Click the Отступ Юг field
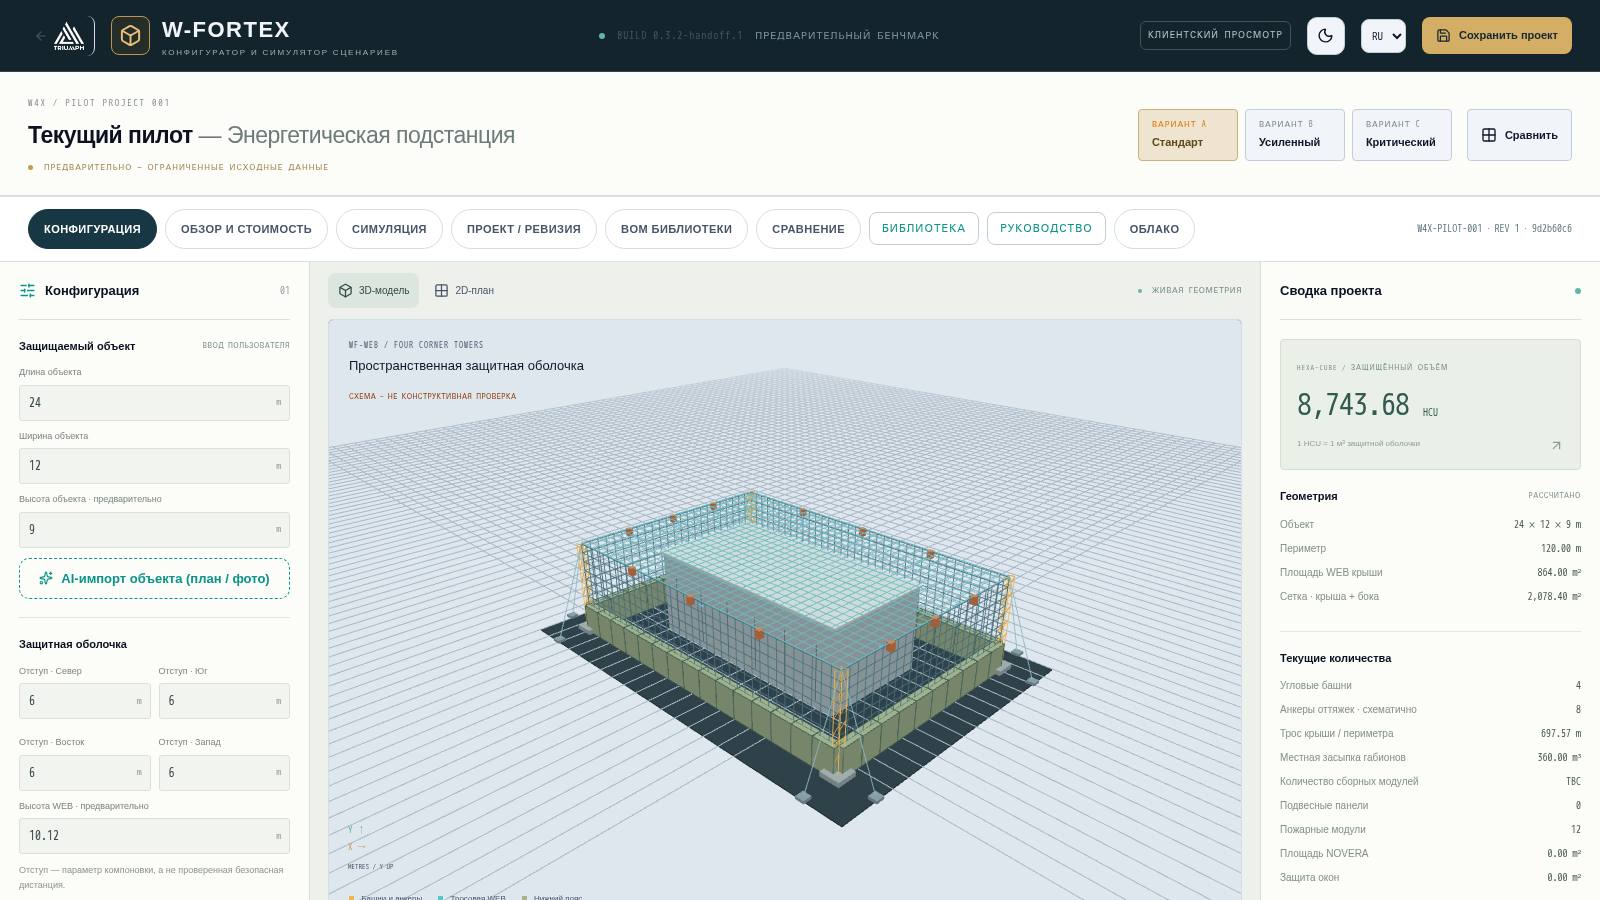The image size is (1600, 900). (x=224, y=701)
